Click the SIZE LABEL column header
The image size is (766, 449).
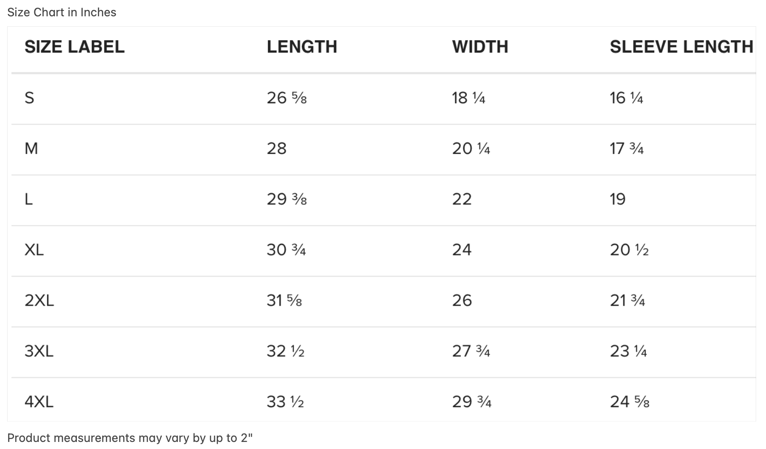pyautogui.click(x=74, y=47)
